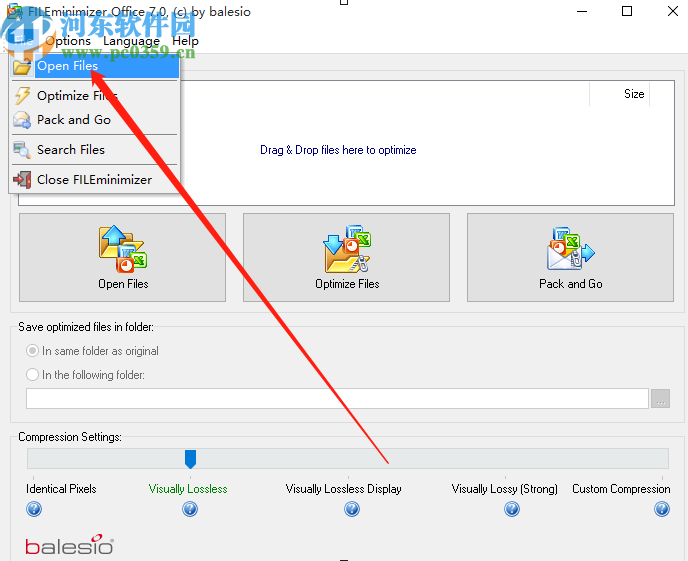Click the output folder path input field

coord(337,398)
